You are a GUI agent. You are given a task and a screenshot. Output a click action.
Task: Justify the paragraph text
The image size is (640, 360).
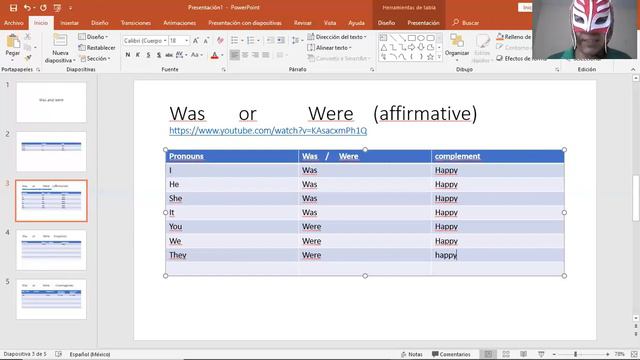(x=266, y=55)
